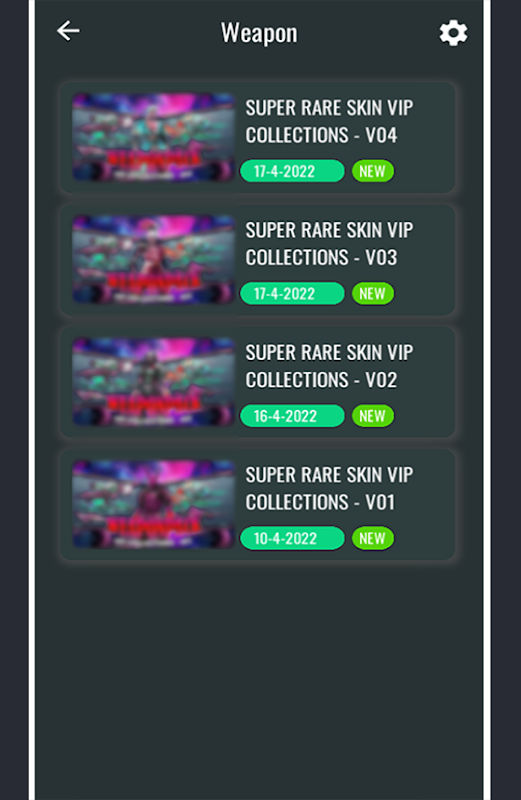Click the 10-4-2022 date tag
Image resolution: width=521 pixels, height=800 pixels.
coord(292,538)
